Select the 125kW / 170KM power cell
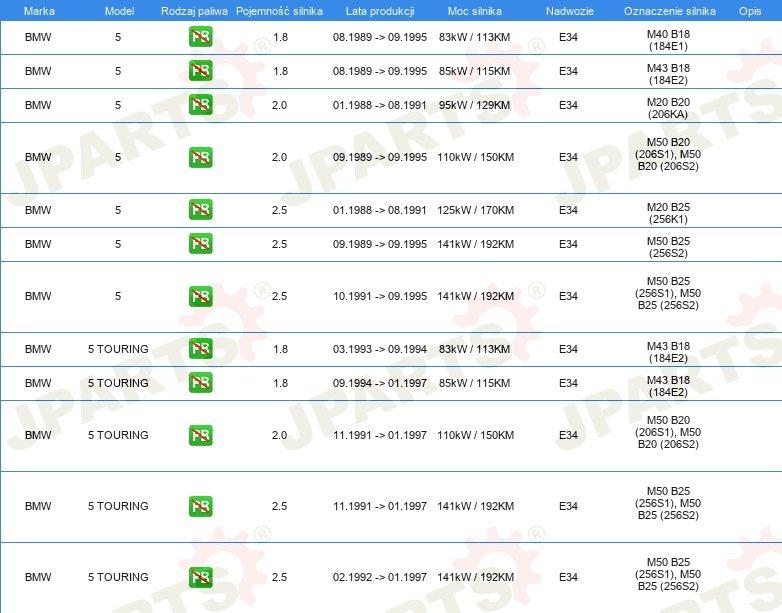782x613 pixels. click(475, 210)
